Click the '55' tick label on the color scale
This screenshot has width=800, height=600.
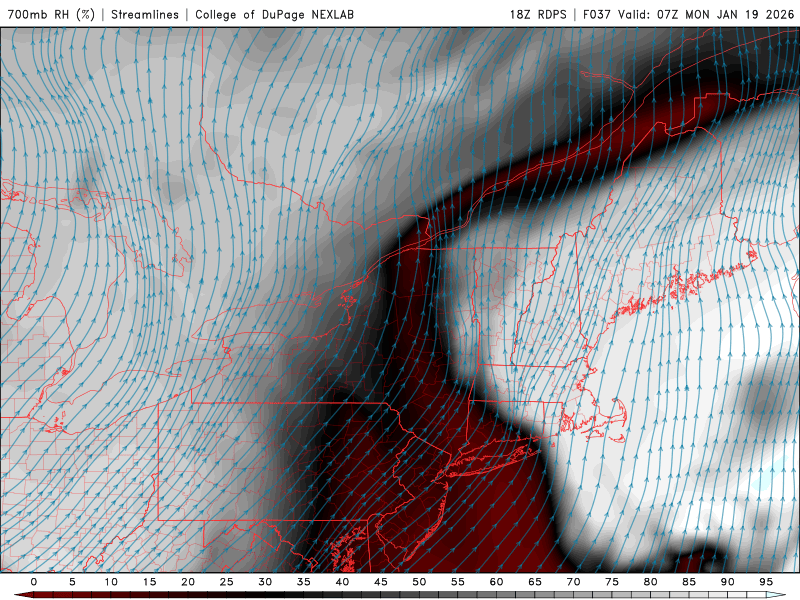458,582
